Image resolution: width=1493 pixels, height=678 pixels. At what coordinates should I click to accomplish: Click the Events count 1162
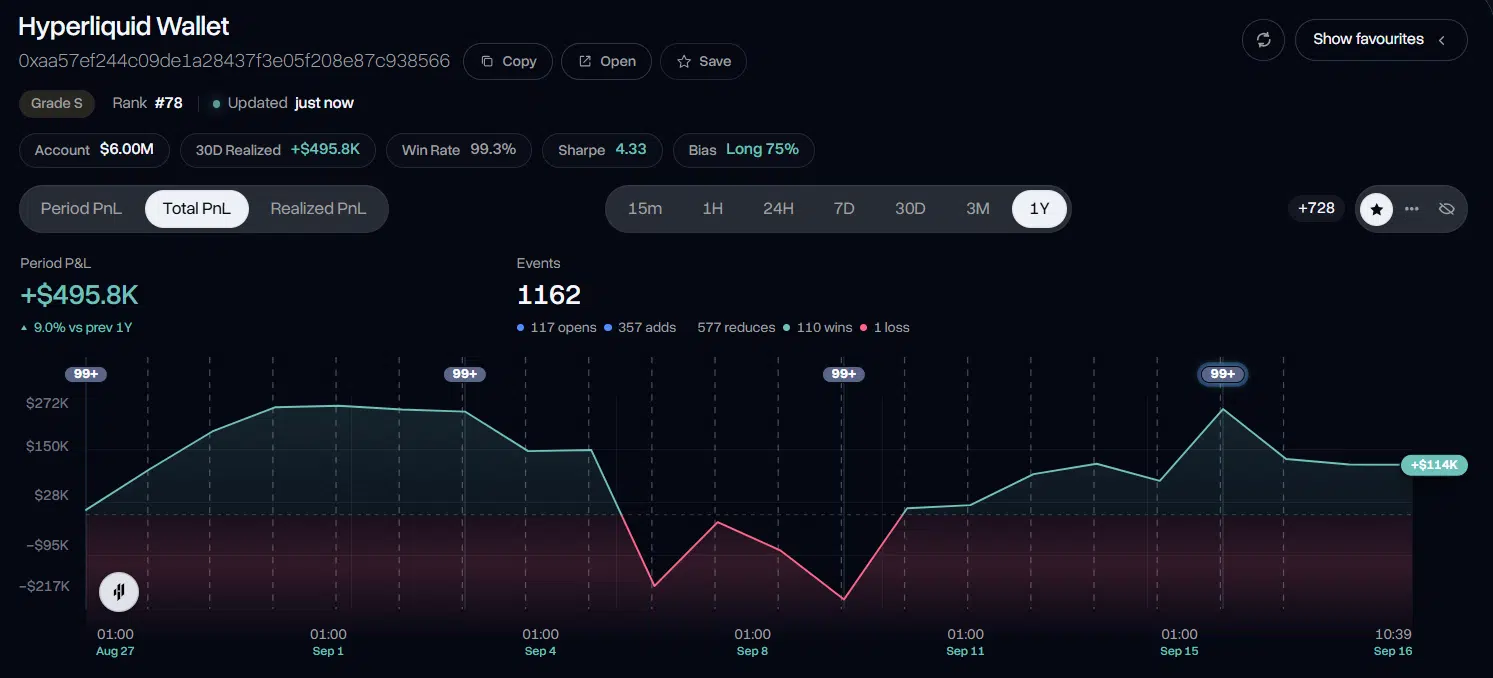(549, 295)
